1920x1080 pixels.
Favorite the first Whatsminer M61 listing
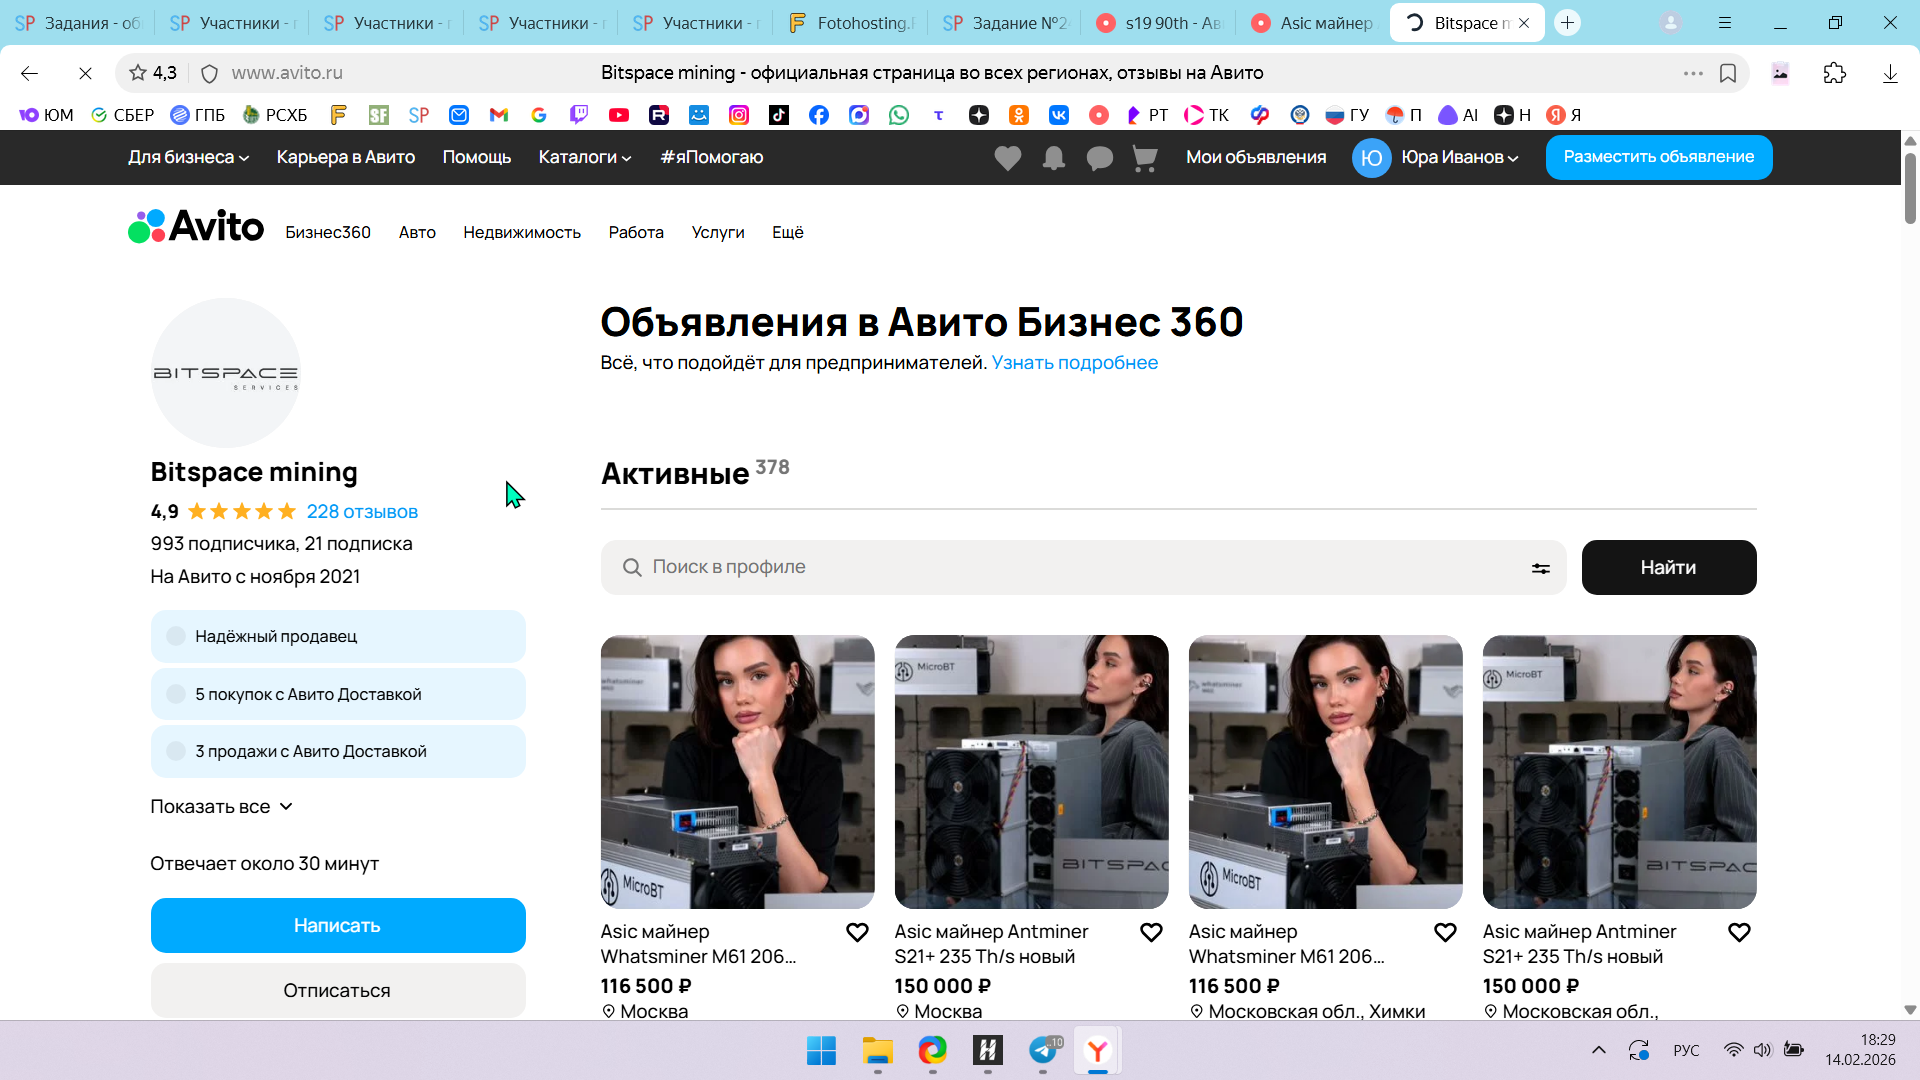coord(857,932)
